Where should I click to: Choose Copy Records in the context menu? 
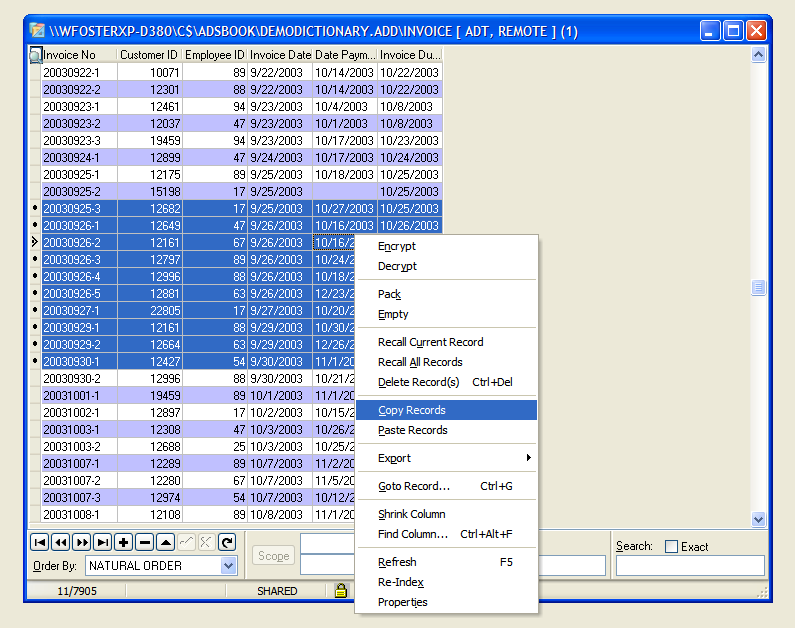447,410
